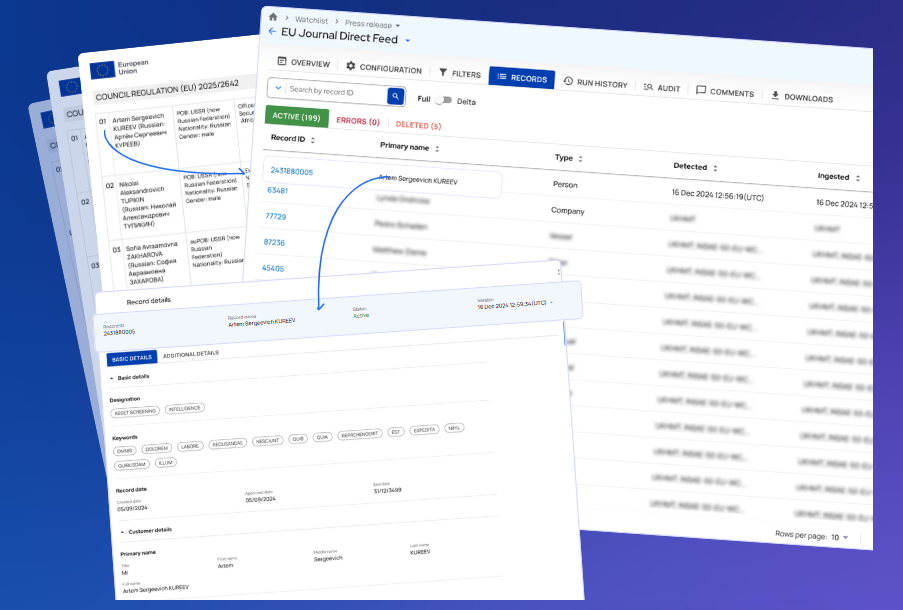Open the Downloads tab
Screen dimensions: 903x610
coord(802,97)
